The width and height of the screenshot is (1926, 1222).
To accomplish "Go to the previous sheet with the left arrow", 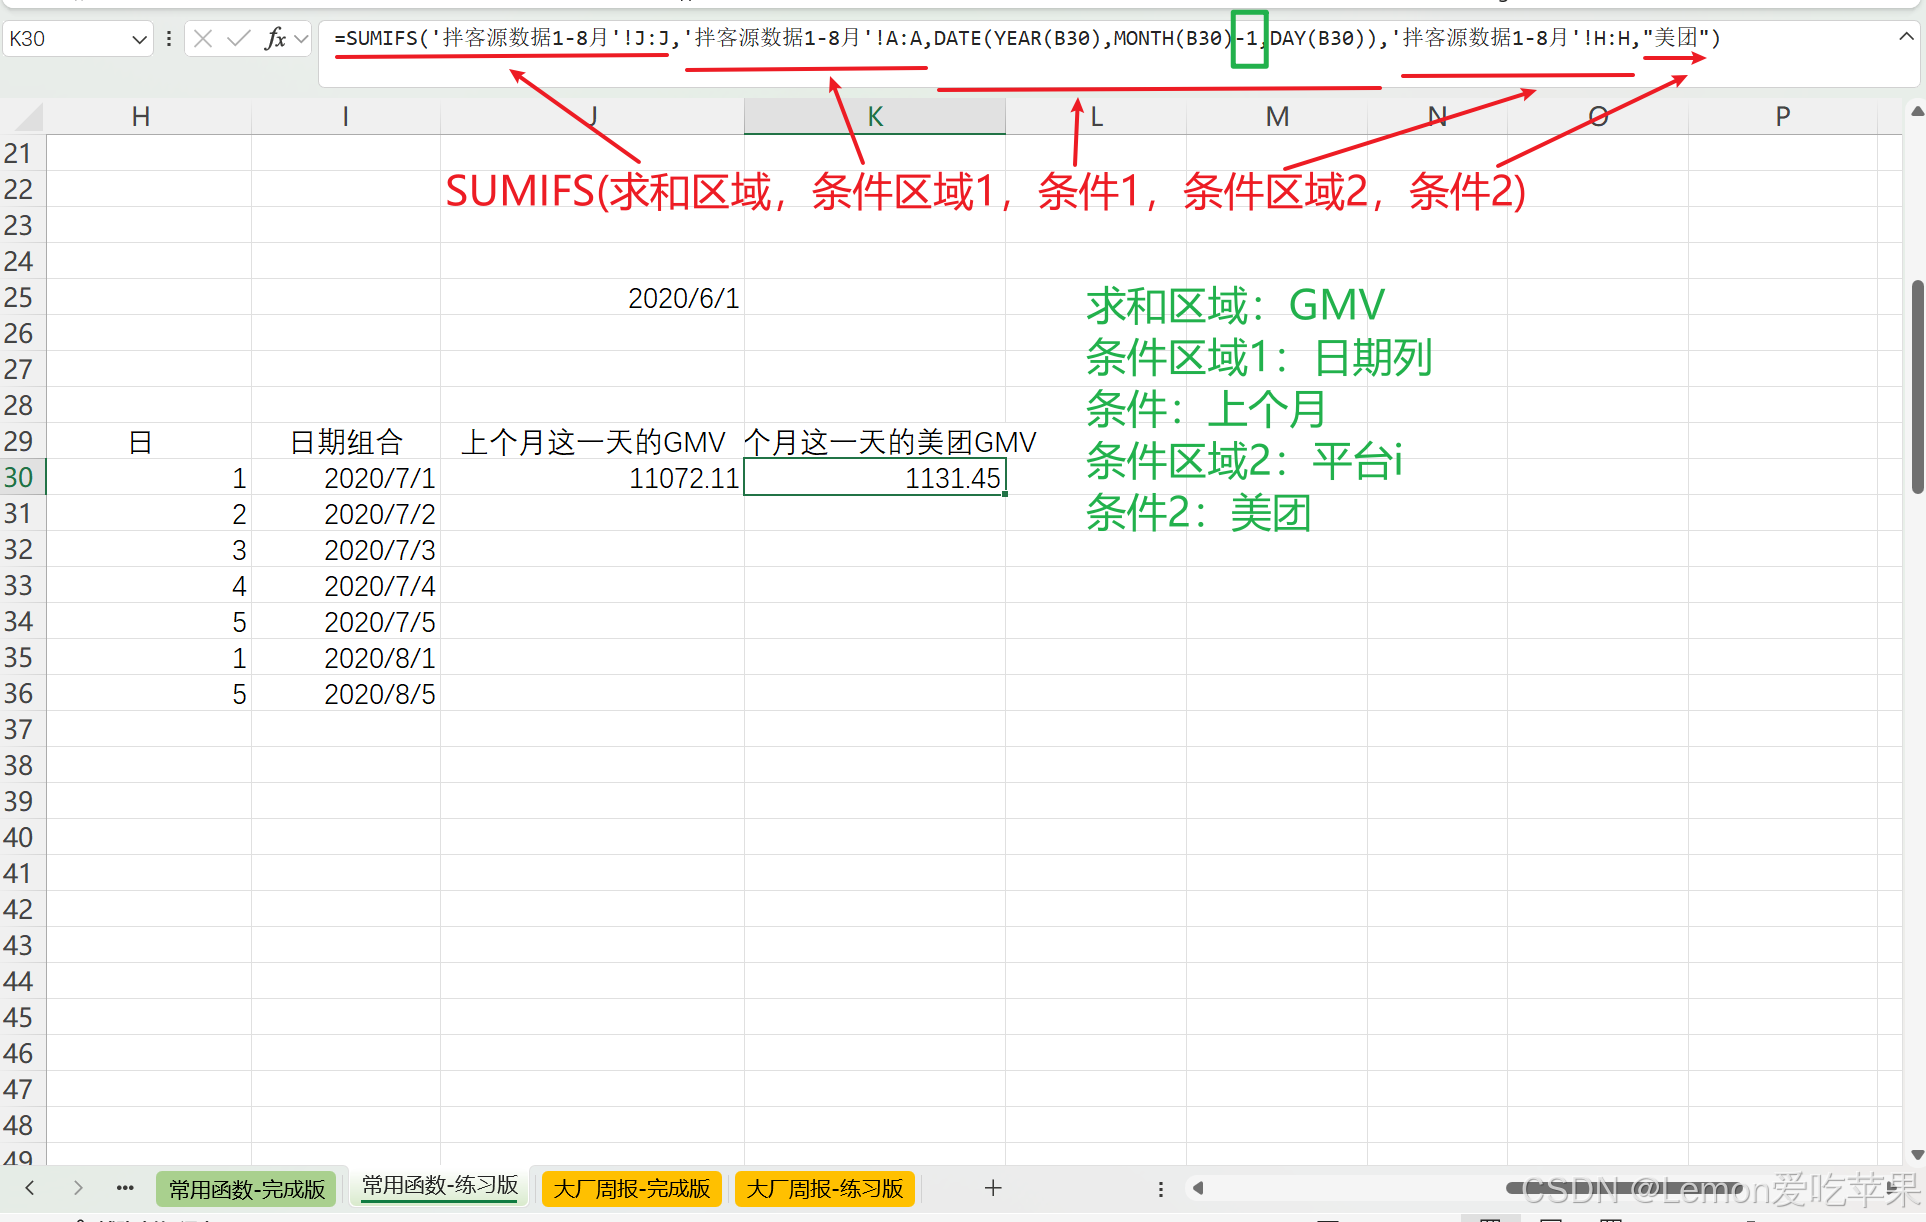I will point(30,1188).
